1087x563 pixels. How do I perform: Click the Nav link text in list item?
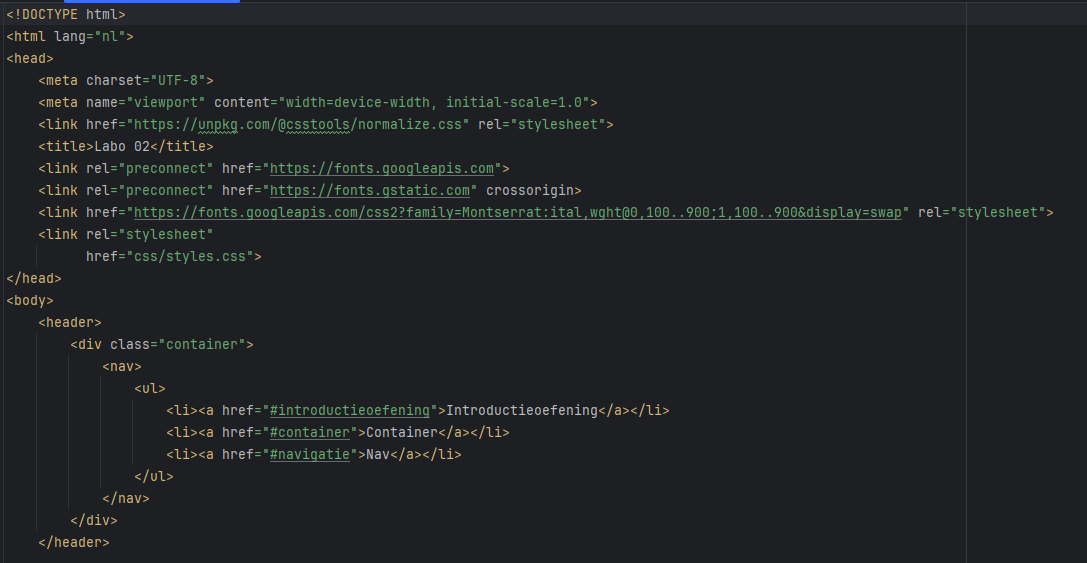[378, 455]
